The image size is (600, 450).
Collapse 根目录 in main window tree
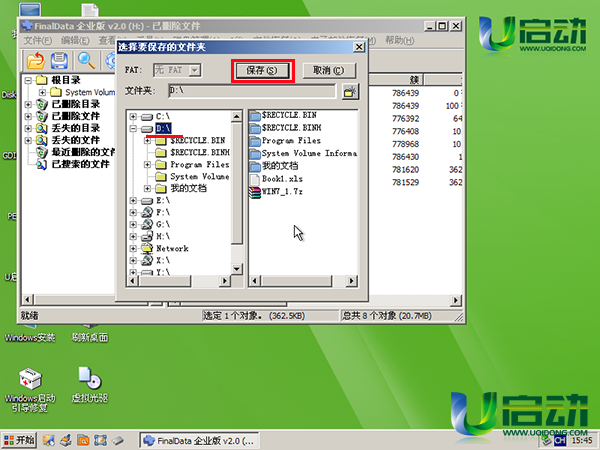[x=28, y=80]
